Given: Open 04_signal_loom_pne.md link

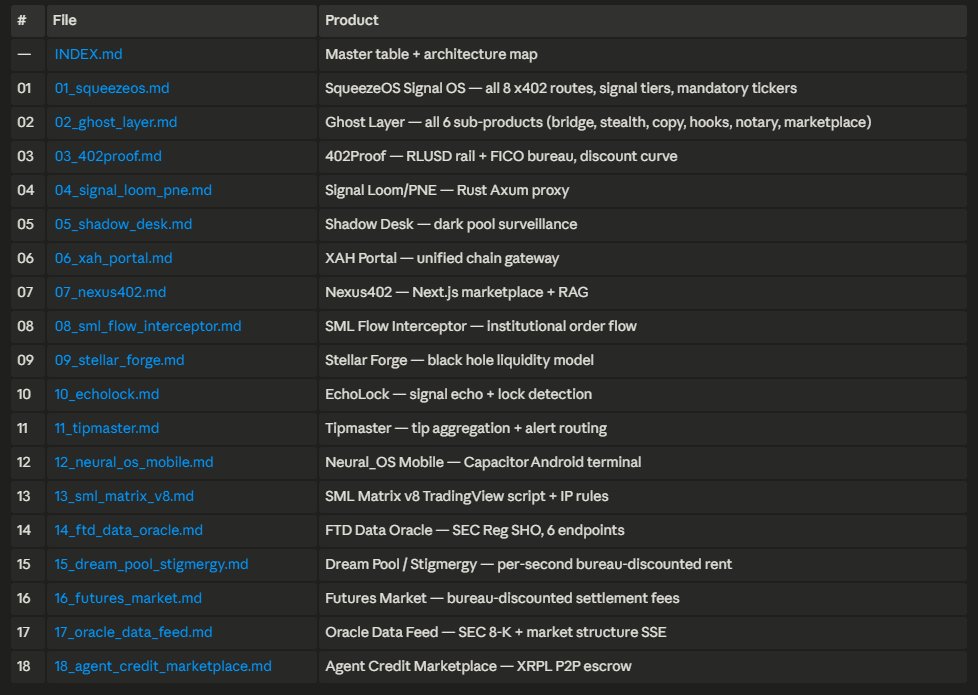Looking at the screenshot, I should point(133,190).
